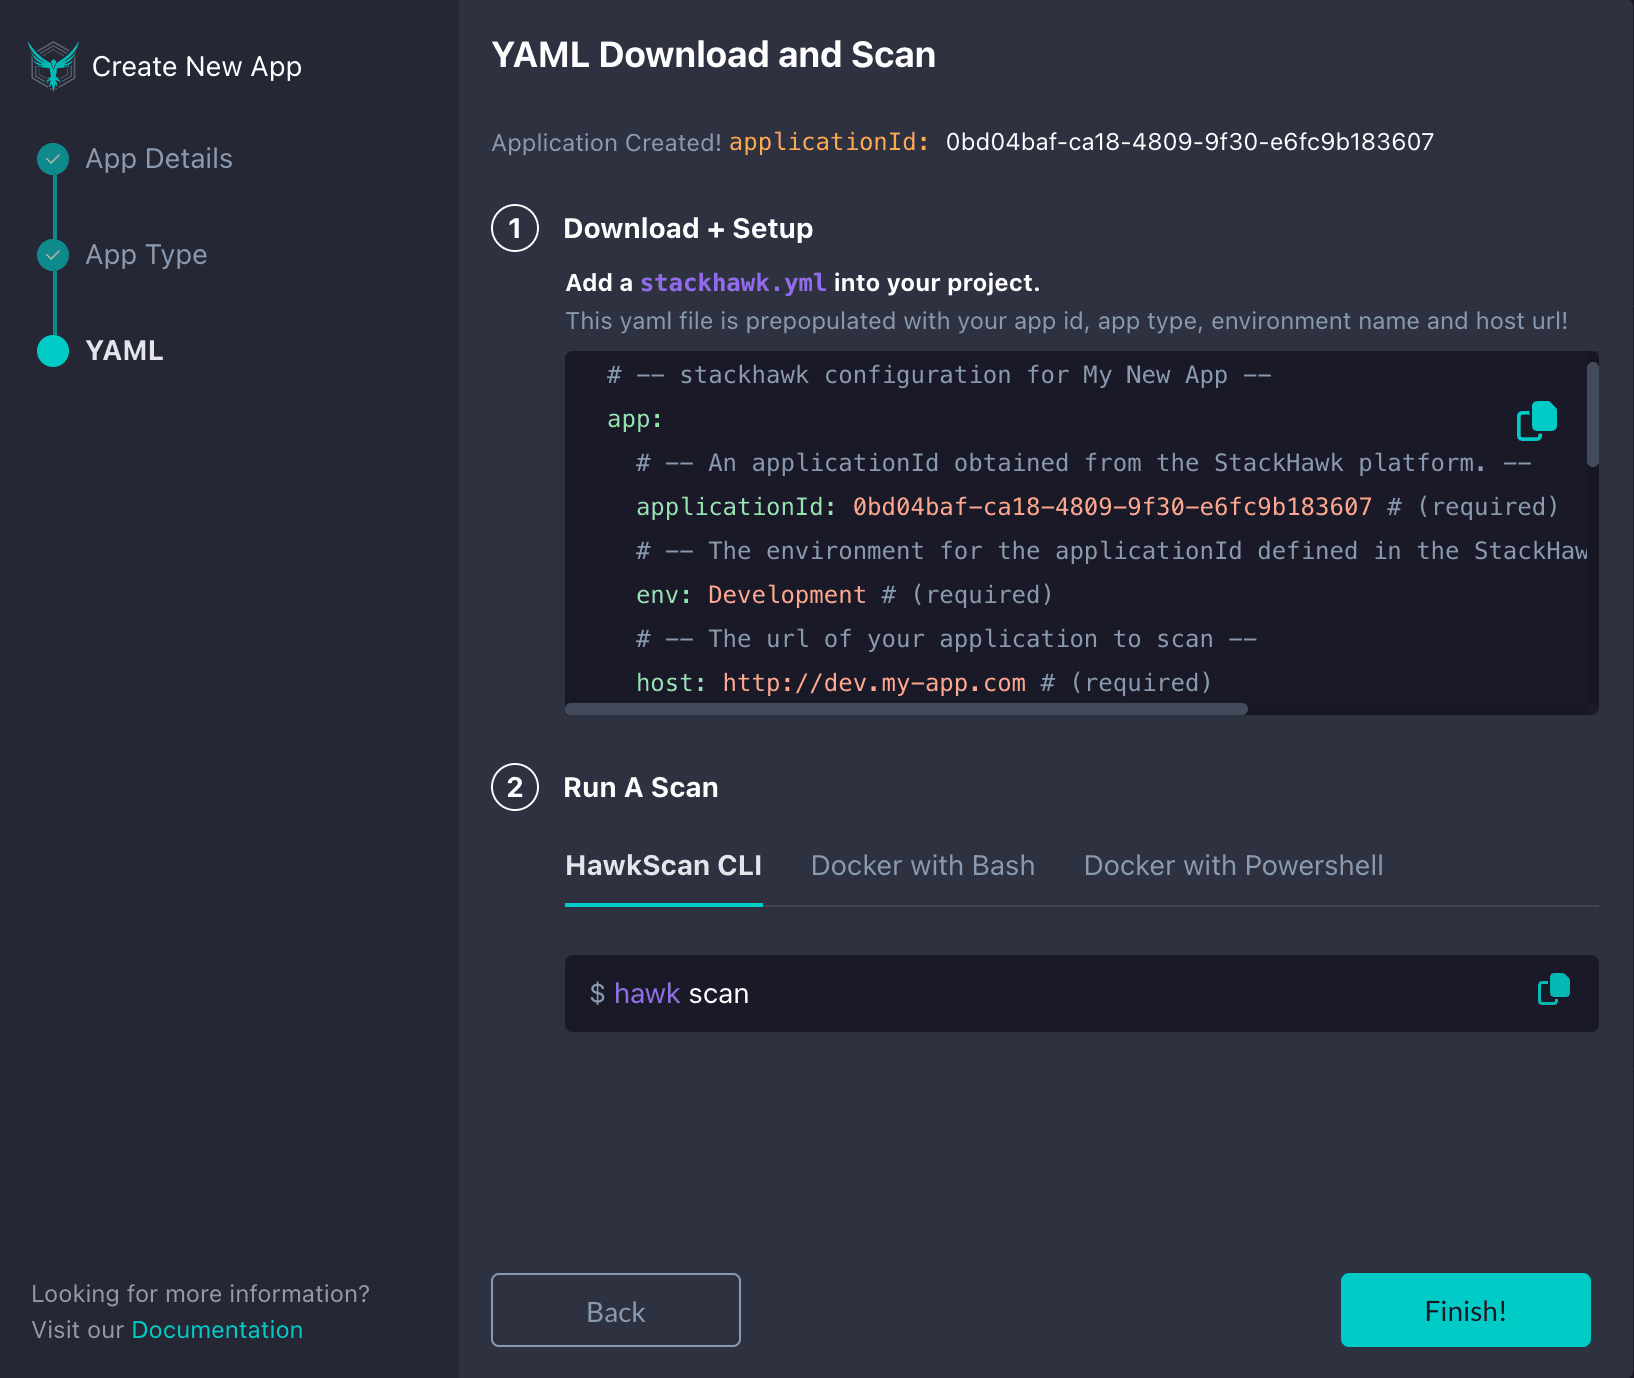Viewport: 1634px width, 1378px height.
Task: Click the stackhawk.yml file name
Action: tap(733, 283)
